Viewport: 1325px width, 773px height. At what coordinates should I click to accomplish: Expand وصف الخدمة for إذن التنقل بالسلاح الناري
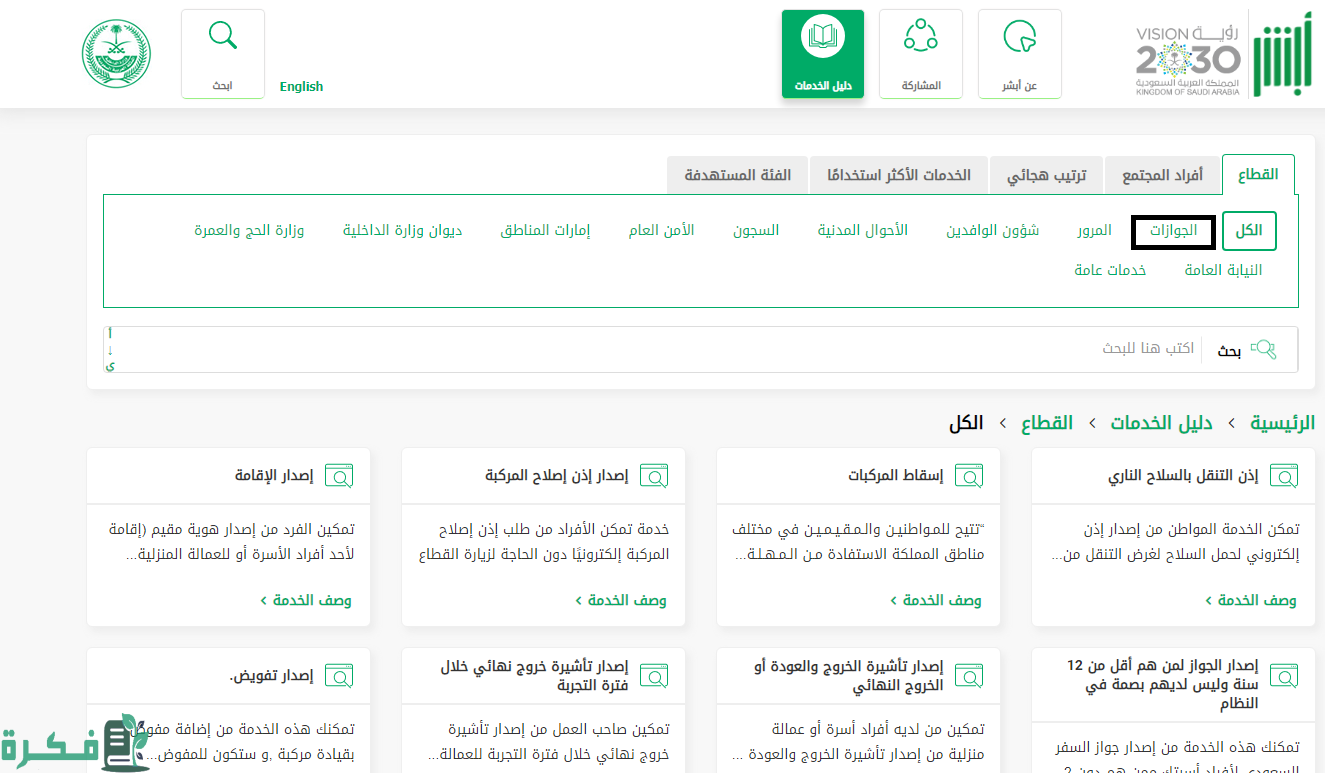pyautogui.click(x=1250, y=600)
